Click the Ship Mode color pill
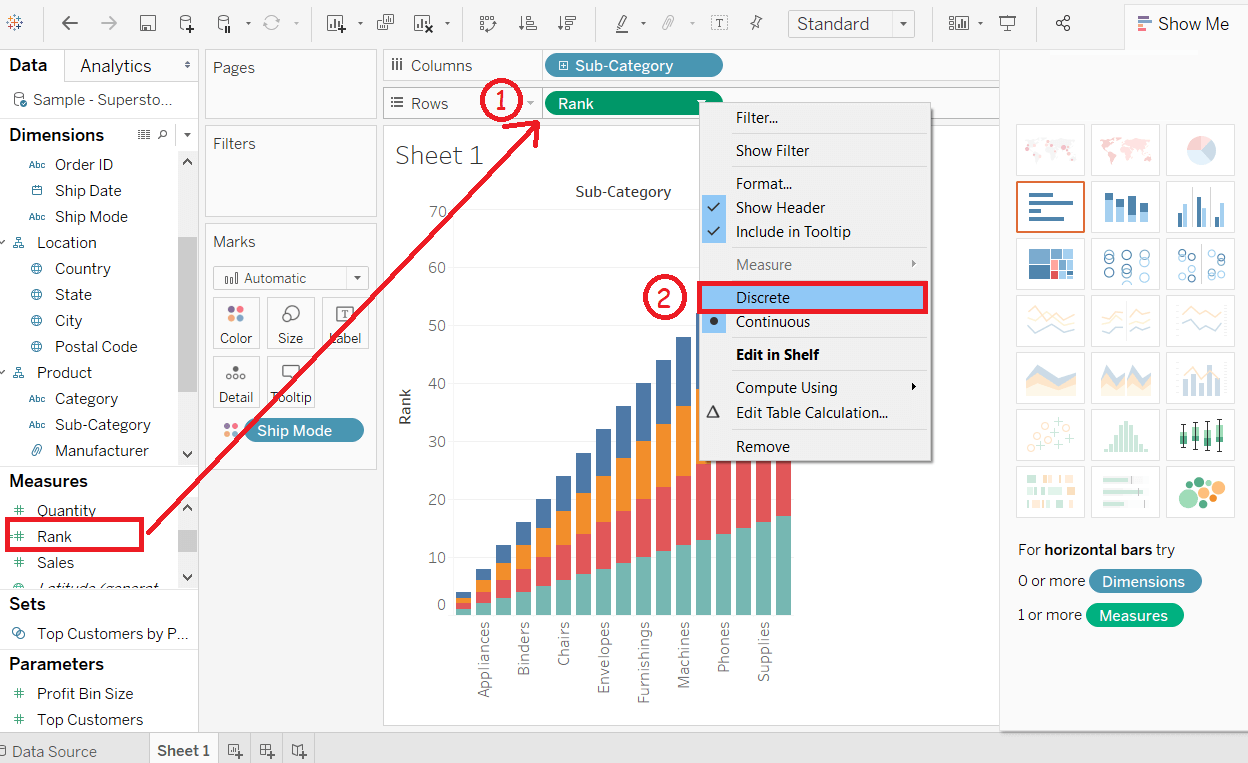The width and height of the screenshot is (1248, 763). [x=304, y=431]
